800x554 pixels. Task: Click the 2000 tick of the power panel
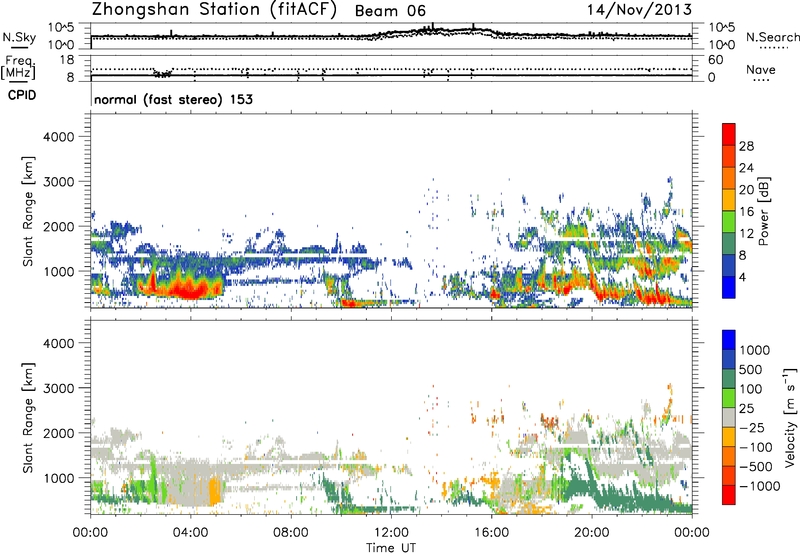pyautogui.click(x=59, y=226)
